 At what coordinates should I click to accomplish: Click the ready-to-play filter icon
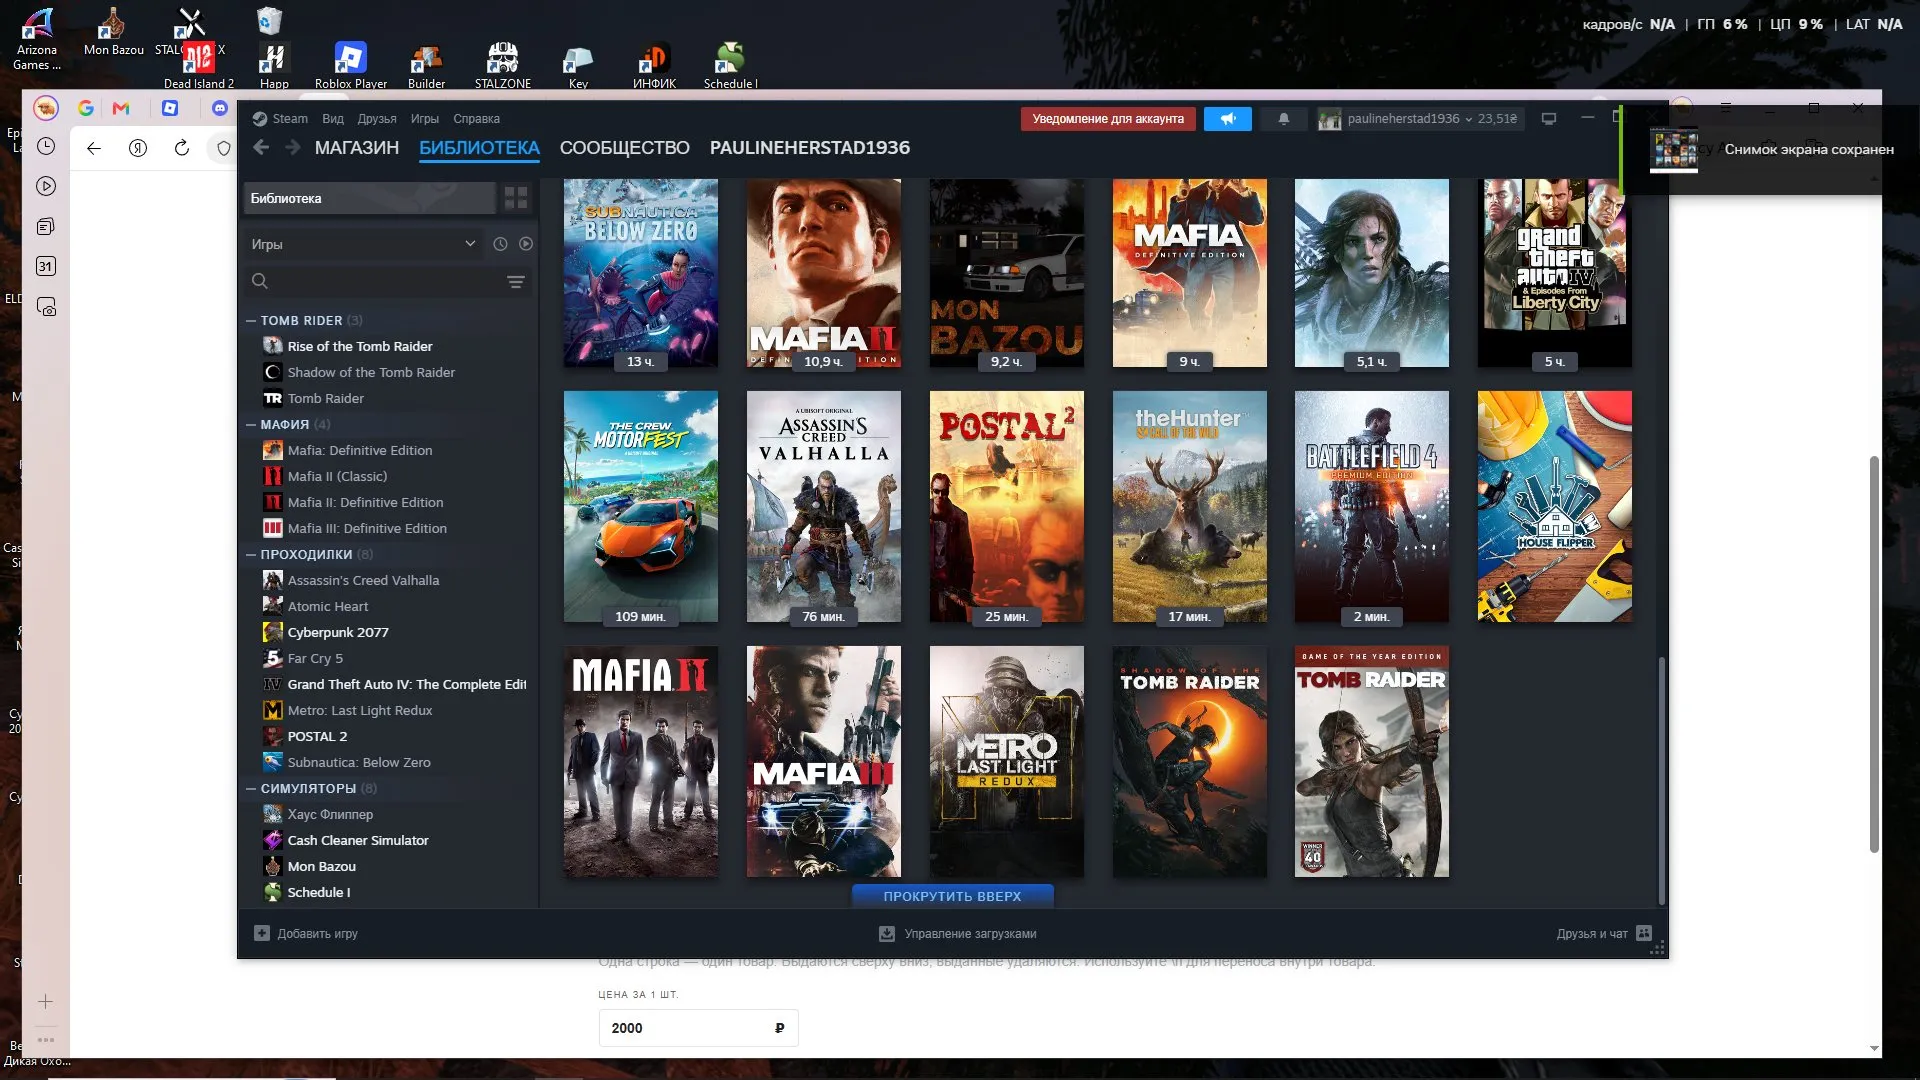[526, 244]
